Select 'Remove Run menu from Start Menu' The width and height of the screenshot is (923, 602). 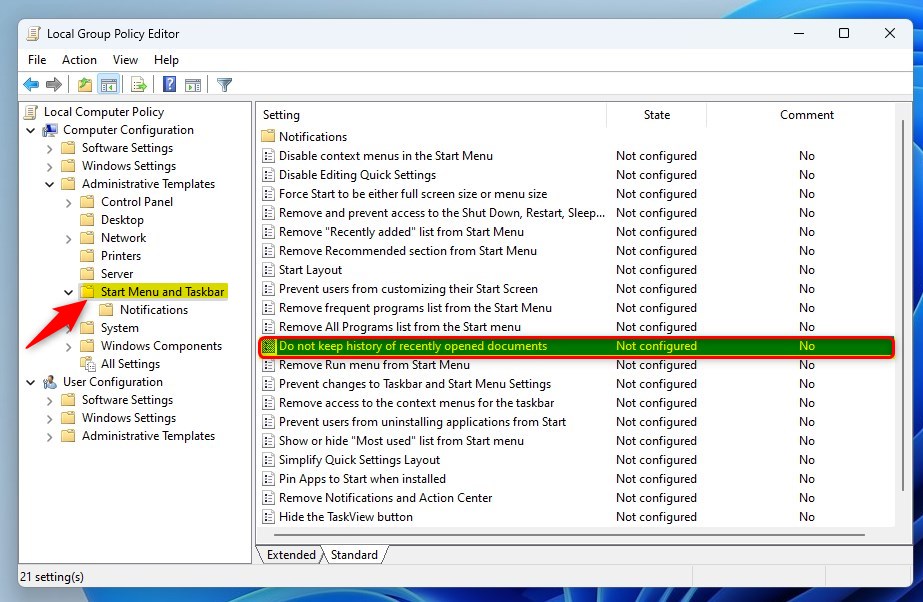pyautogui.click(x=374, y=365)
